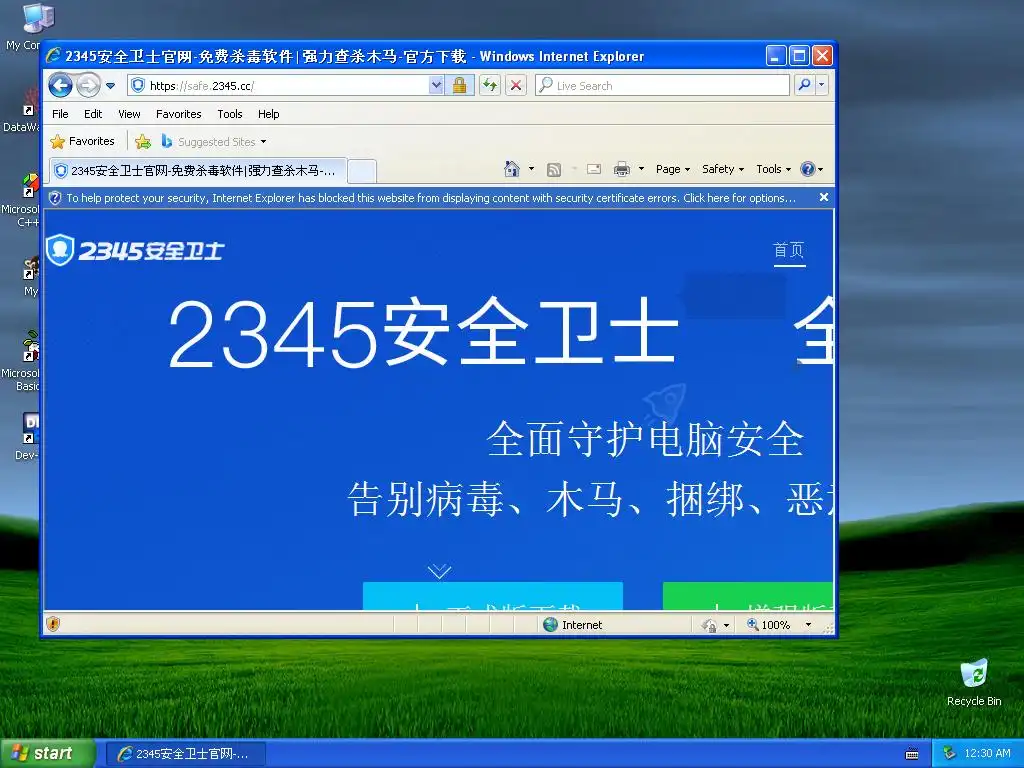
Task: Click the Forward navigation arrow
Action: click(88, 85)
